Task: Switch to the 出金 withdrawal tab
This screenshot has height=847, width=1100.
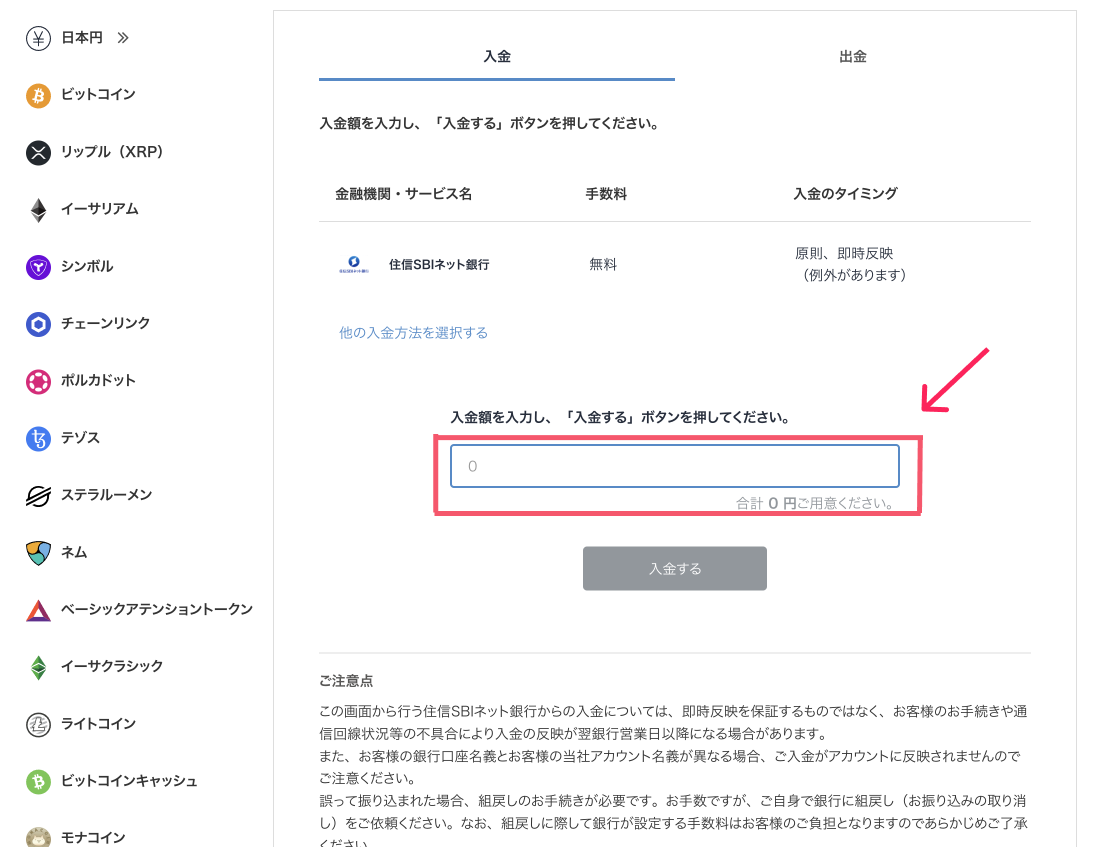Action: tap(852, 57)
